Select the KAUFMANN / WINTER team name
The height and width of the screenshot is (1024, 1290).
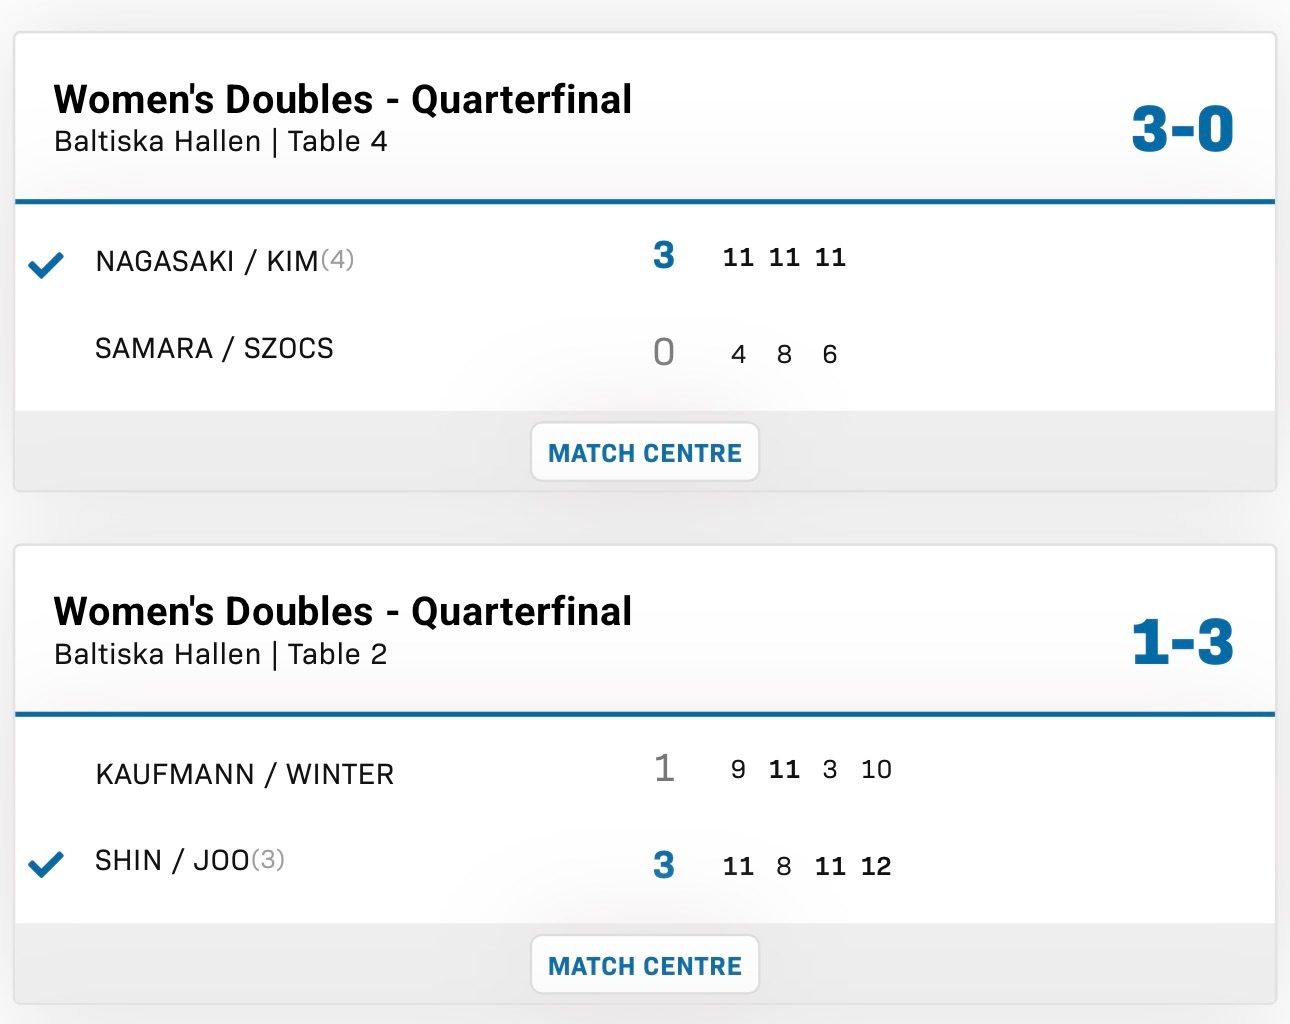coord(245,774)
